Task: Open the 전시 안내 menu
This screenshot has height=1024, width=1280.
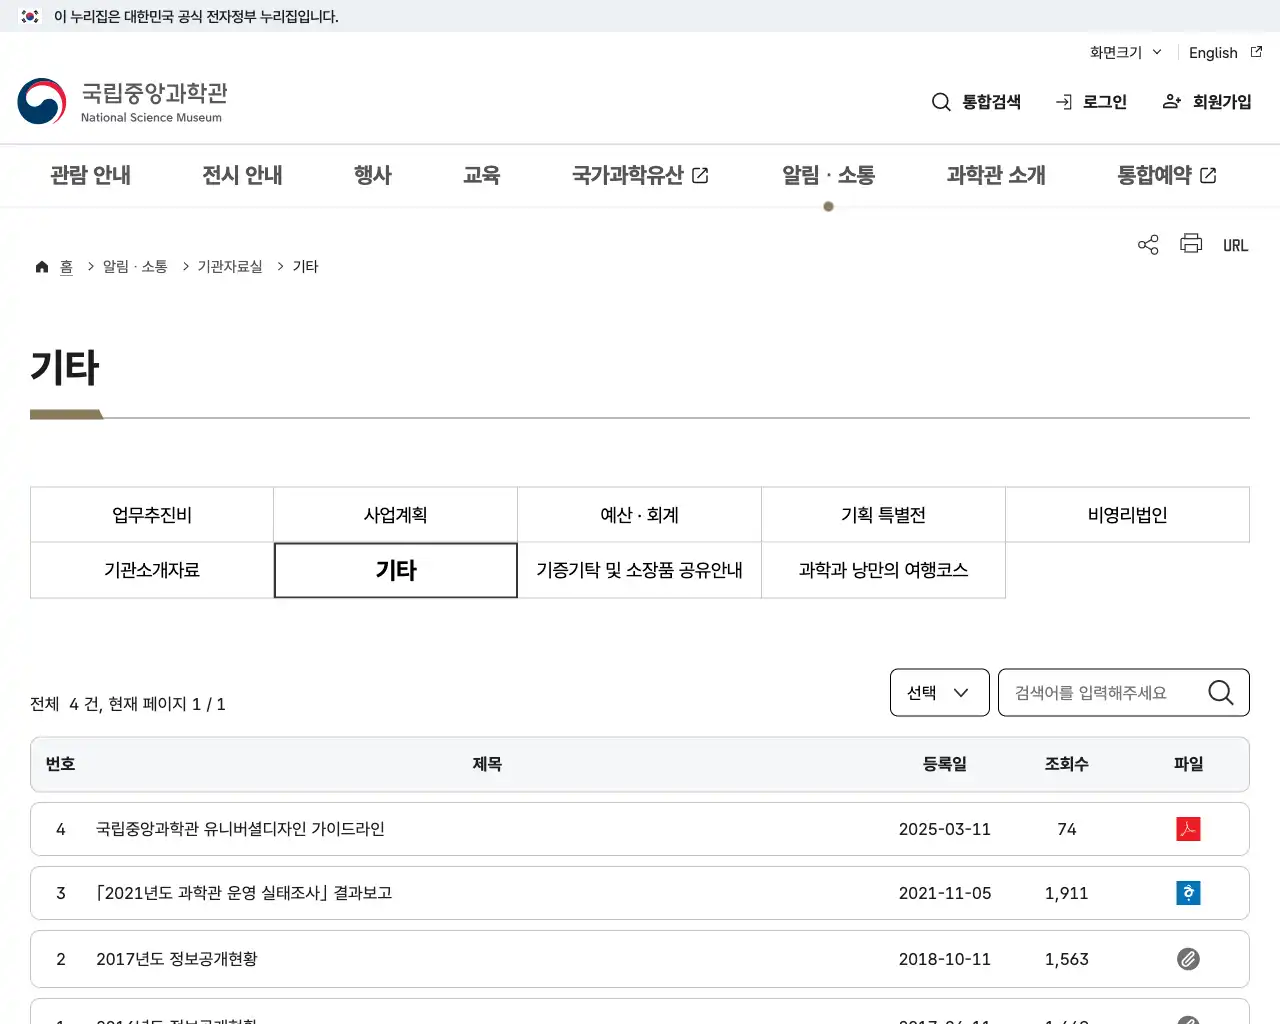Action: (241, 175)
